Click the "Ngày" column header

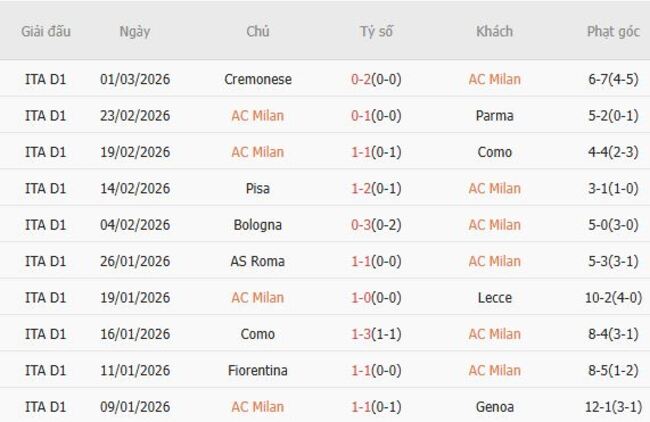pyautogui.click(x=135, y=31)
